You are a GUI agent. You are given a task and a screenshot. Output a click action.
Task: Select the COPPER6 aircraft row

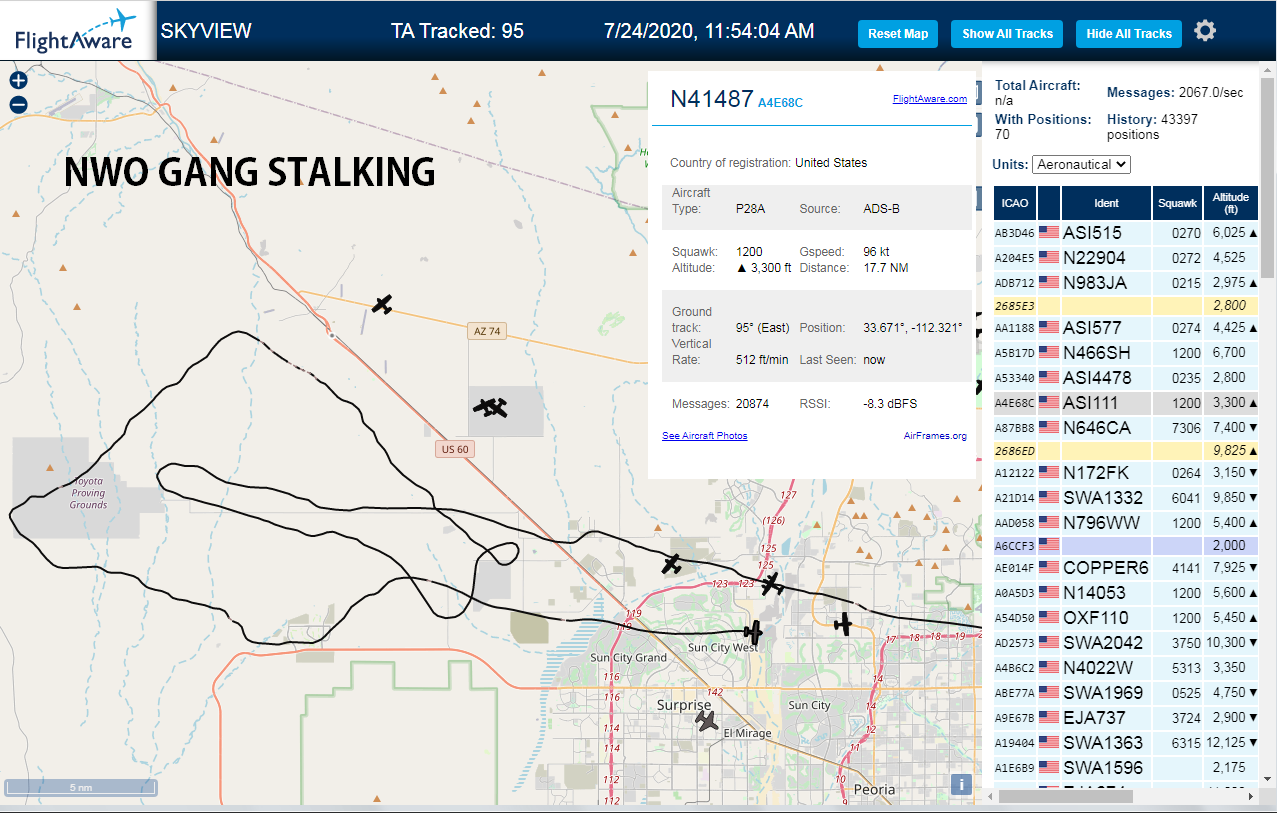tap(1127, 568)
